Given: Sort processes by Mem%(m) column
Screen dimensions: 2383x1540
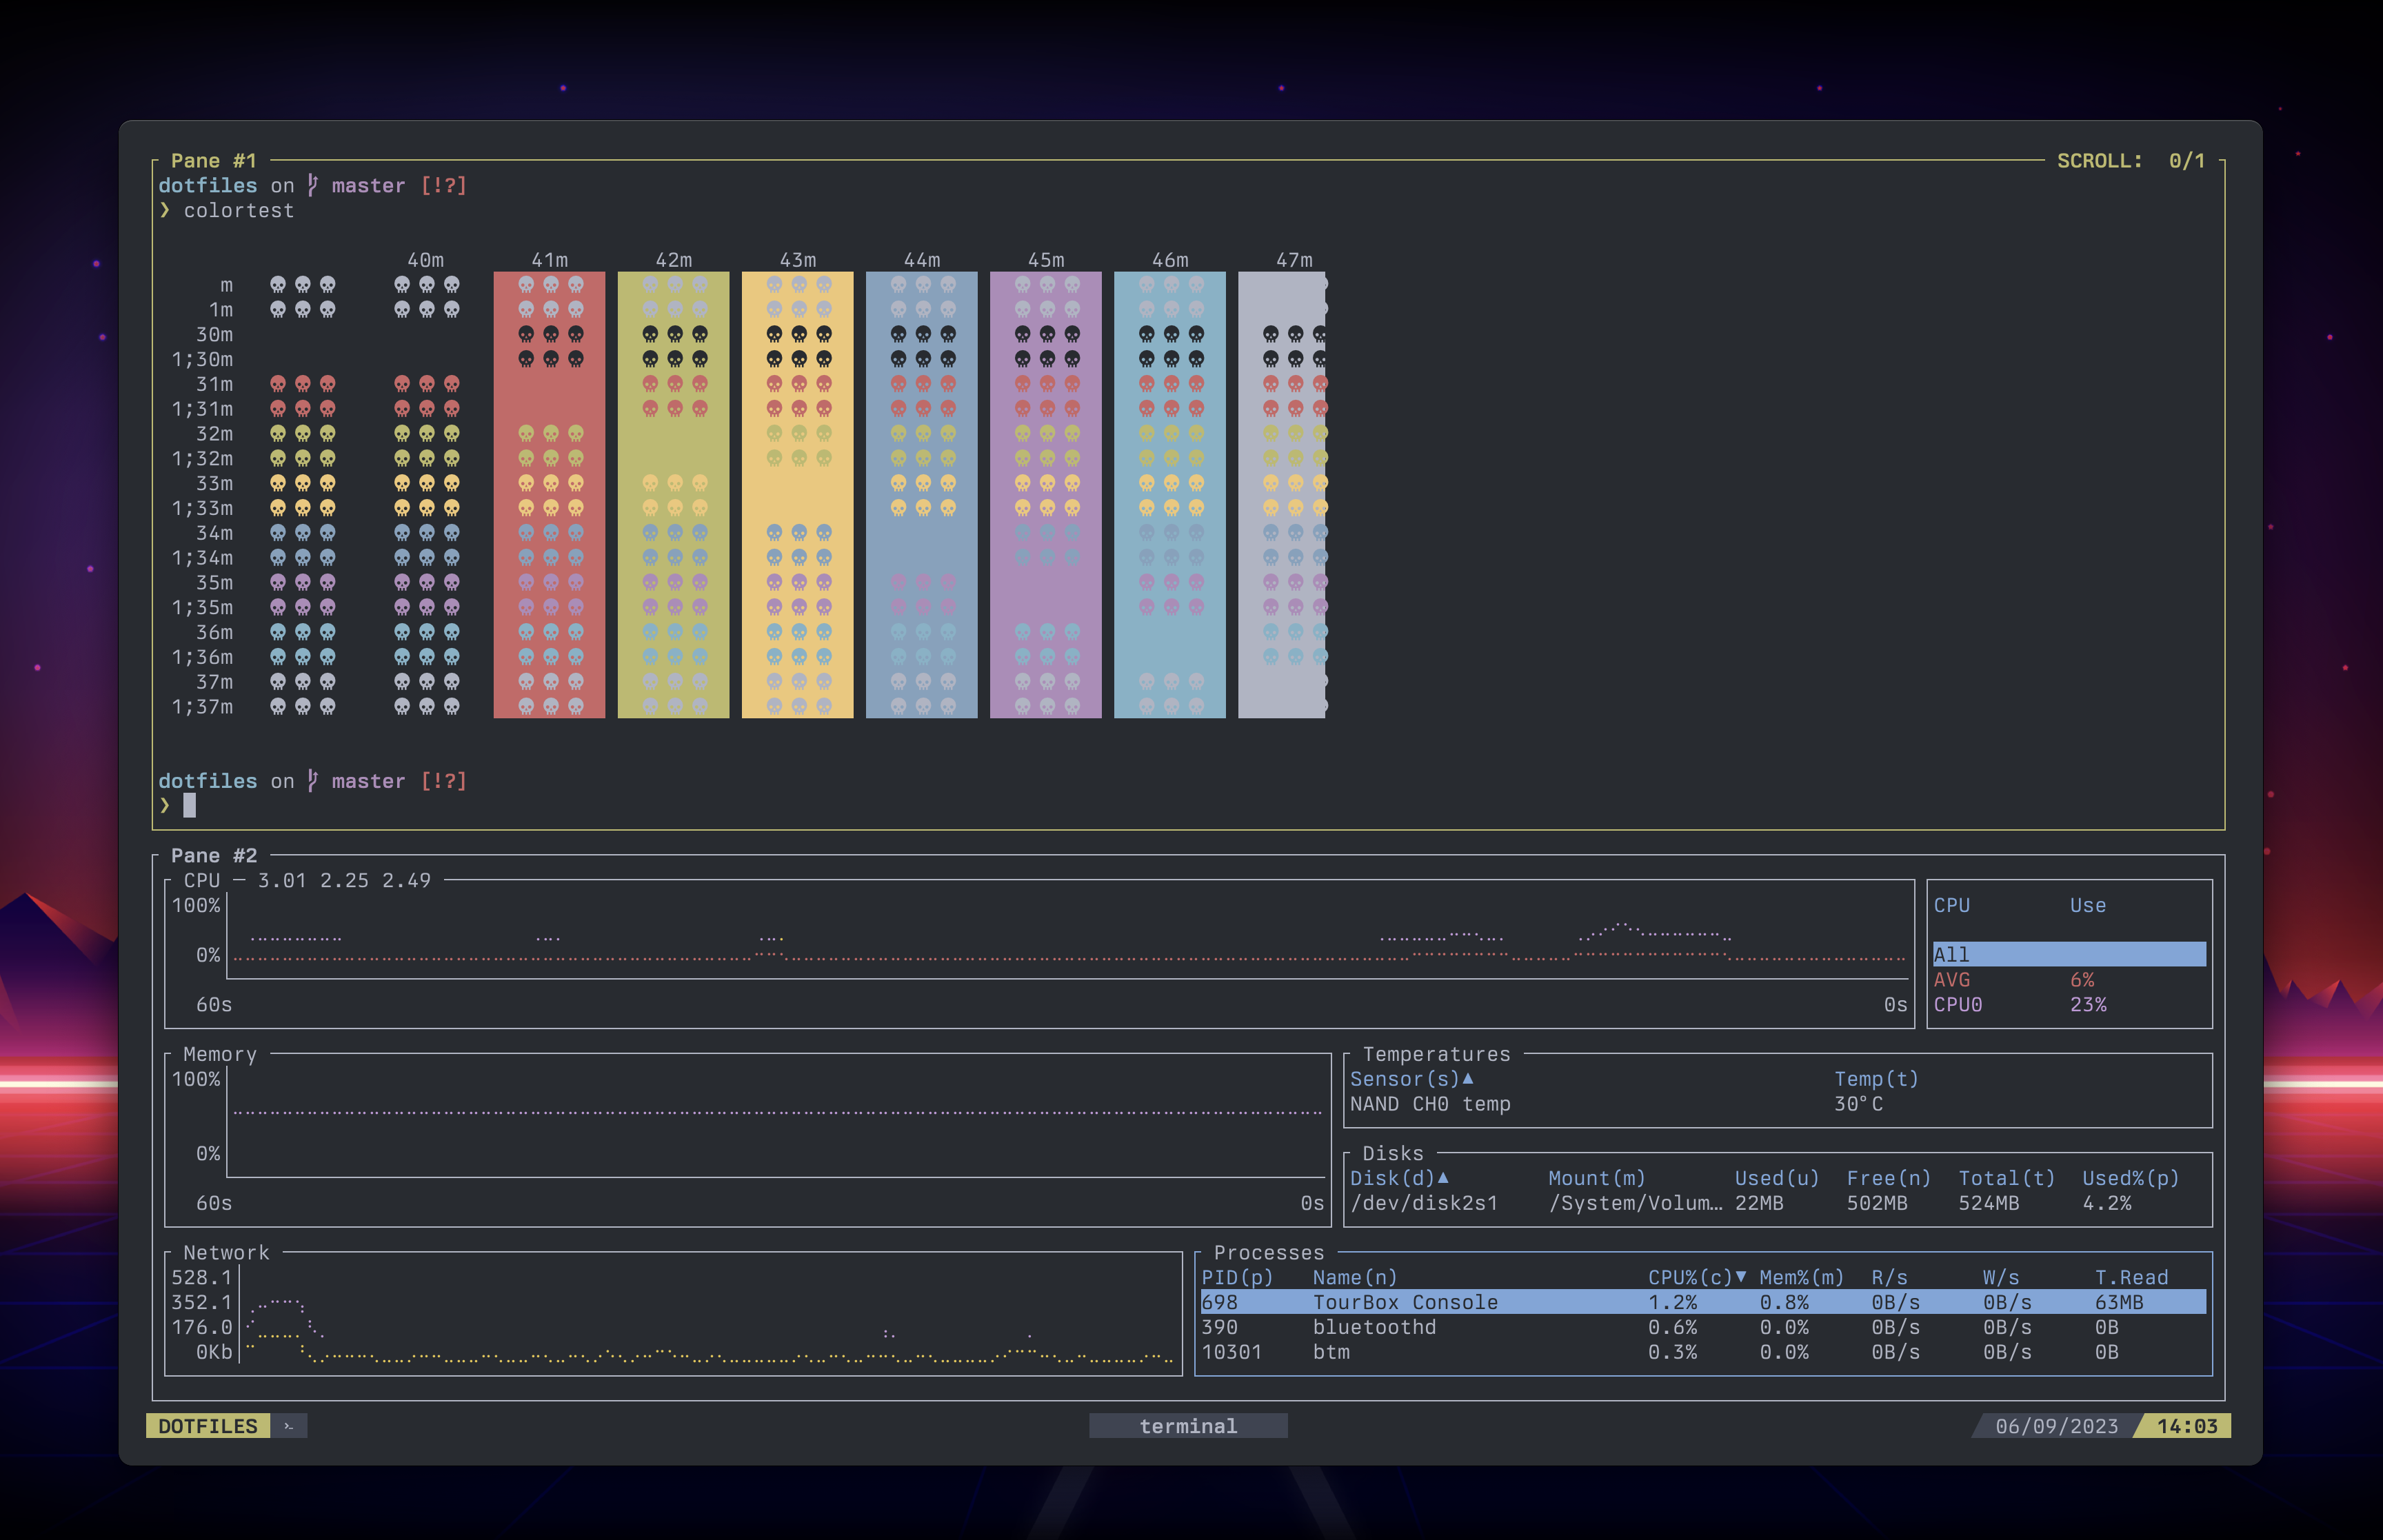Looking at the screenshot, I should pyautogui.click(x=1801, y=1277).
